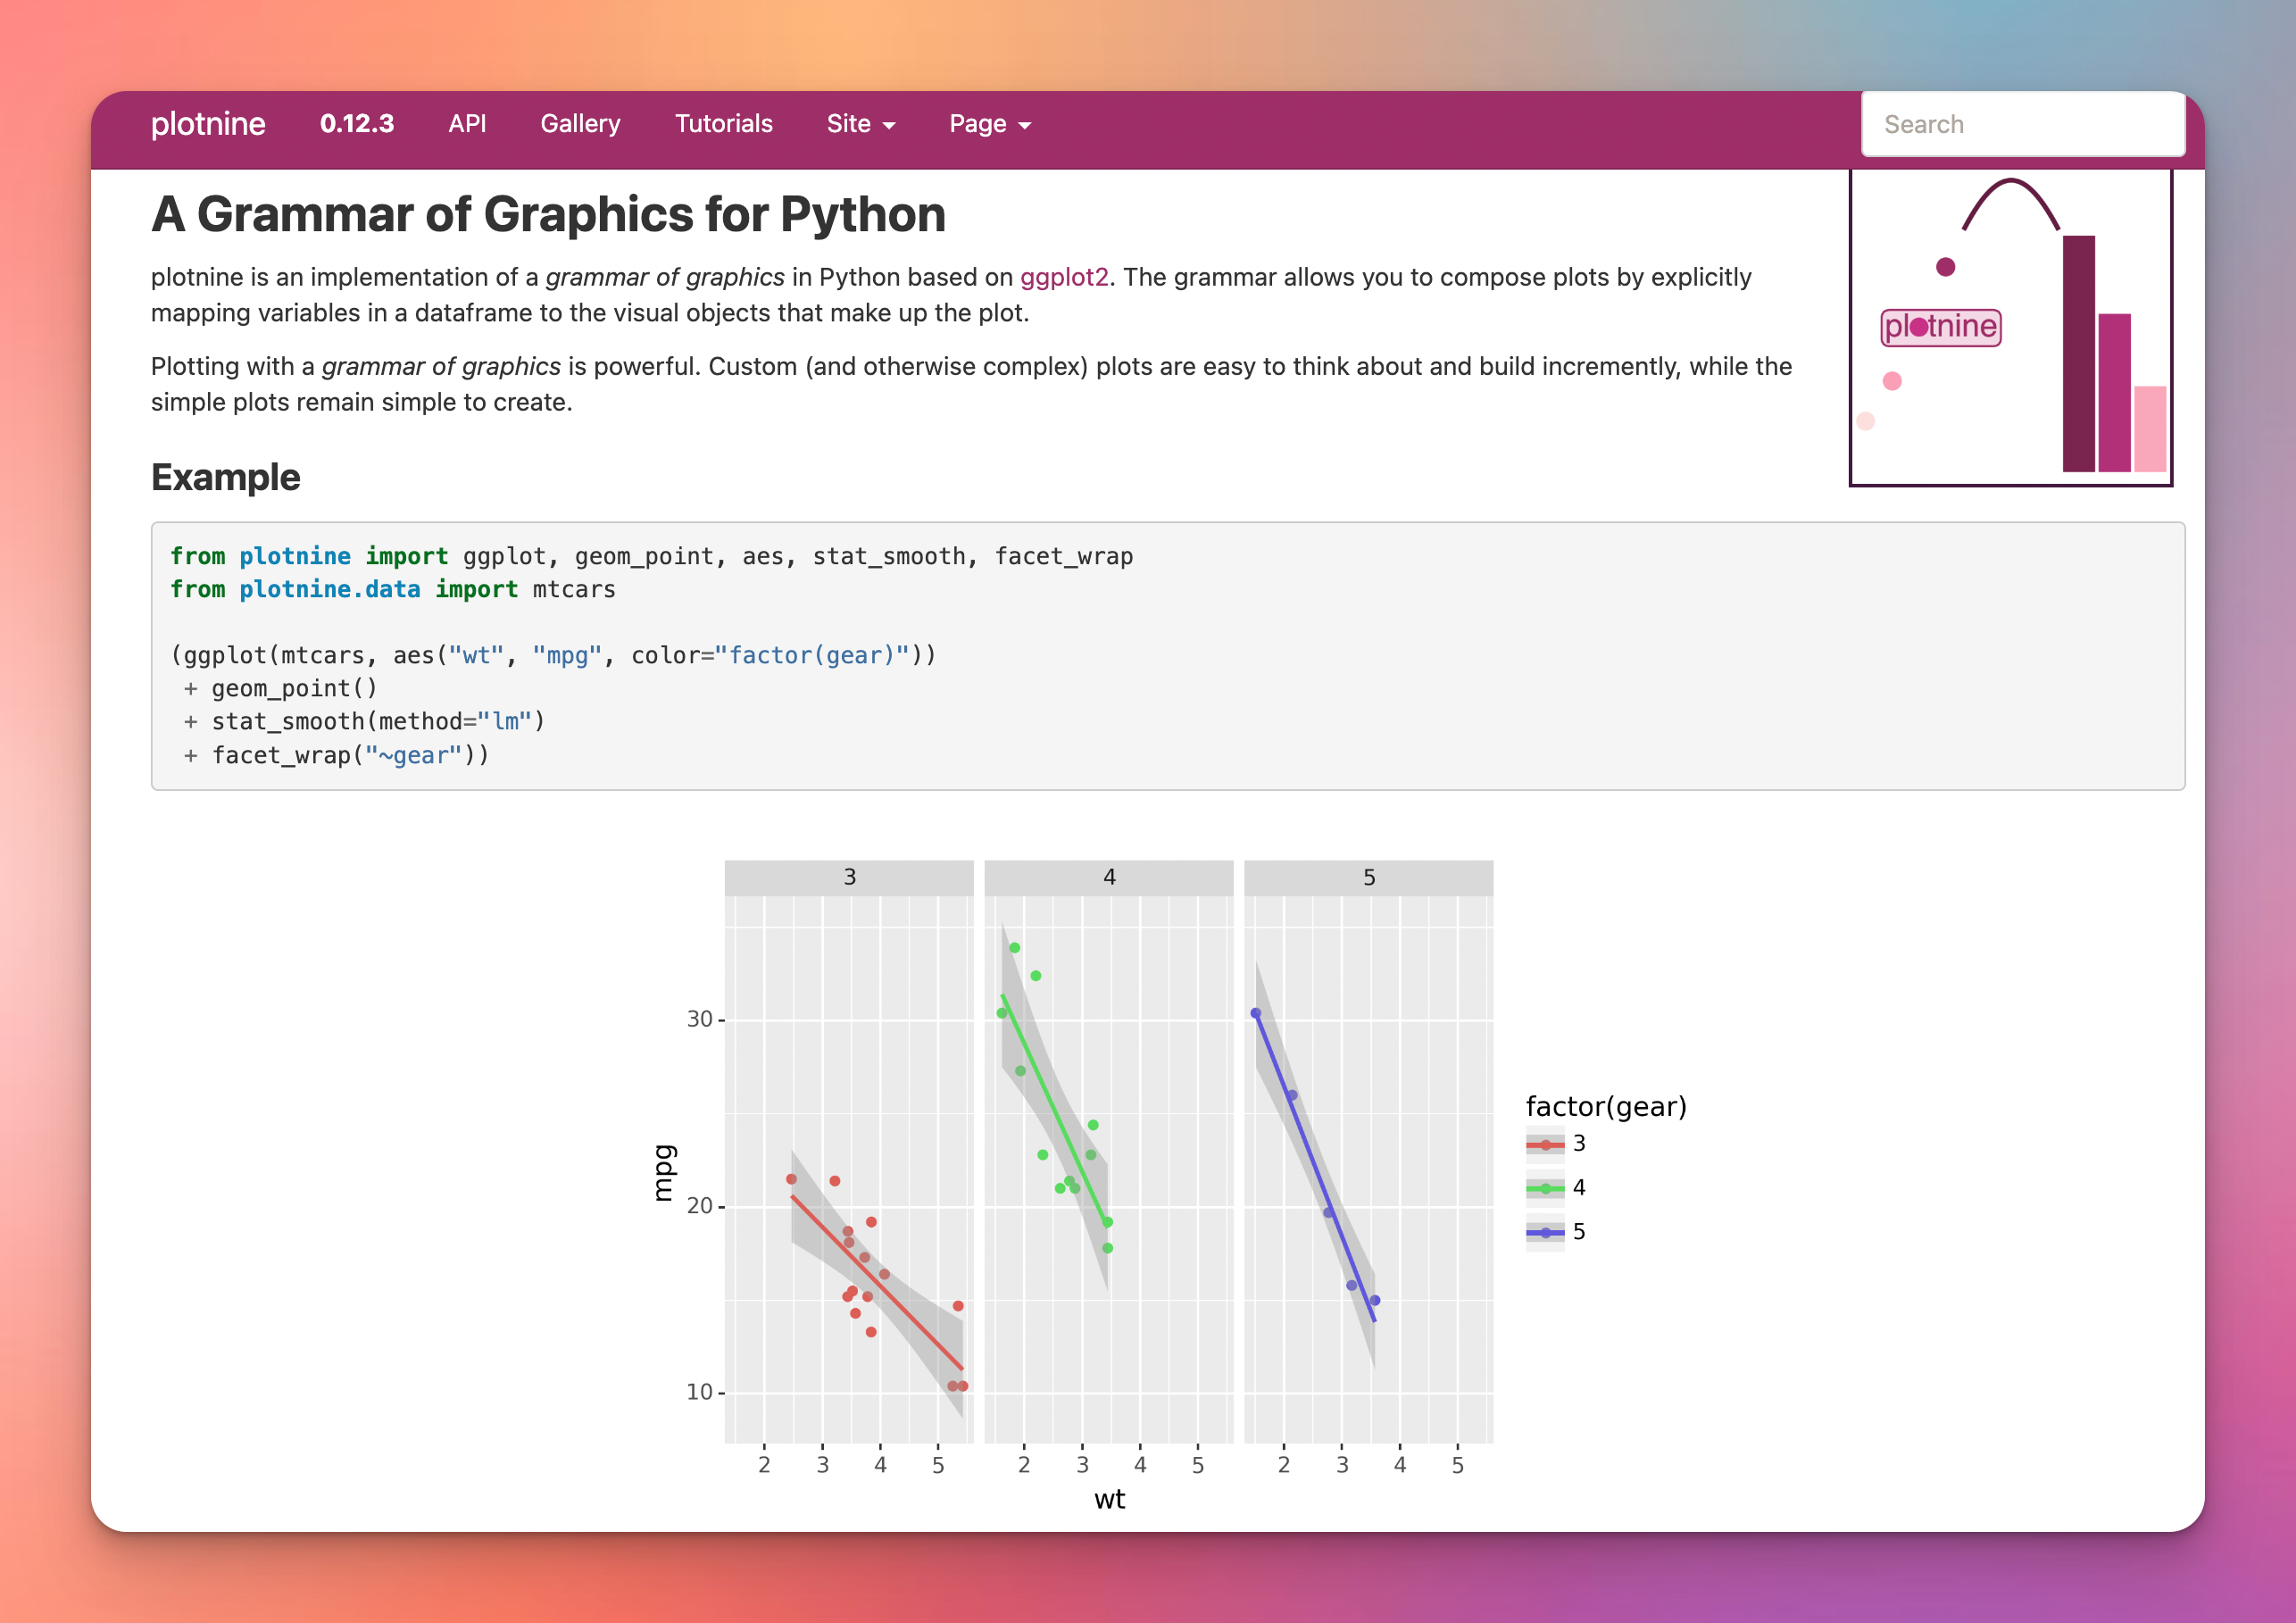
Task: Click the Example section heading
Action: point(225,478)
